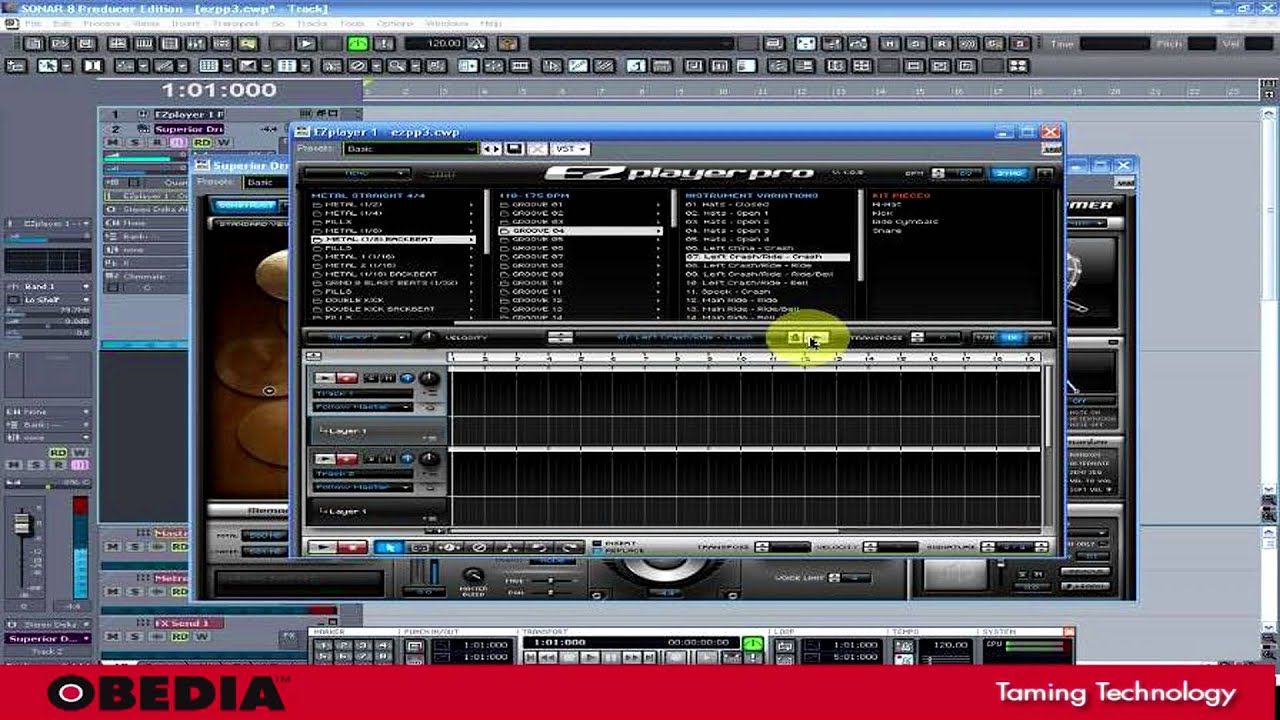Viewport: 1280px width, 720px height.
Task: Open the Process menu in SONAR
Action: point(102,24)
